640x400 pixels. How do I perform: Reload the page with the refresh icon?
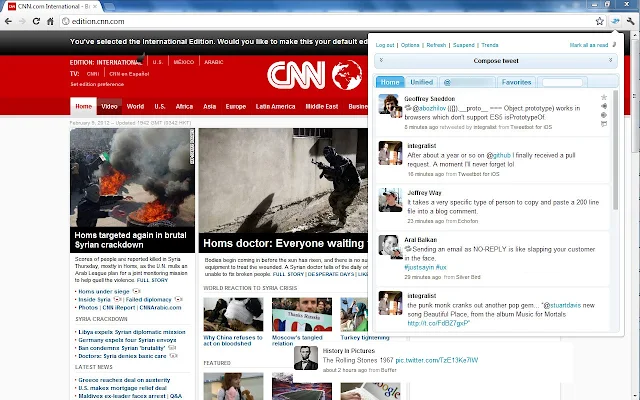click(x=36, y=21)
